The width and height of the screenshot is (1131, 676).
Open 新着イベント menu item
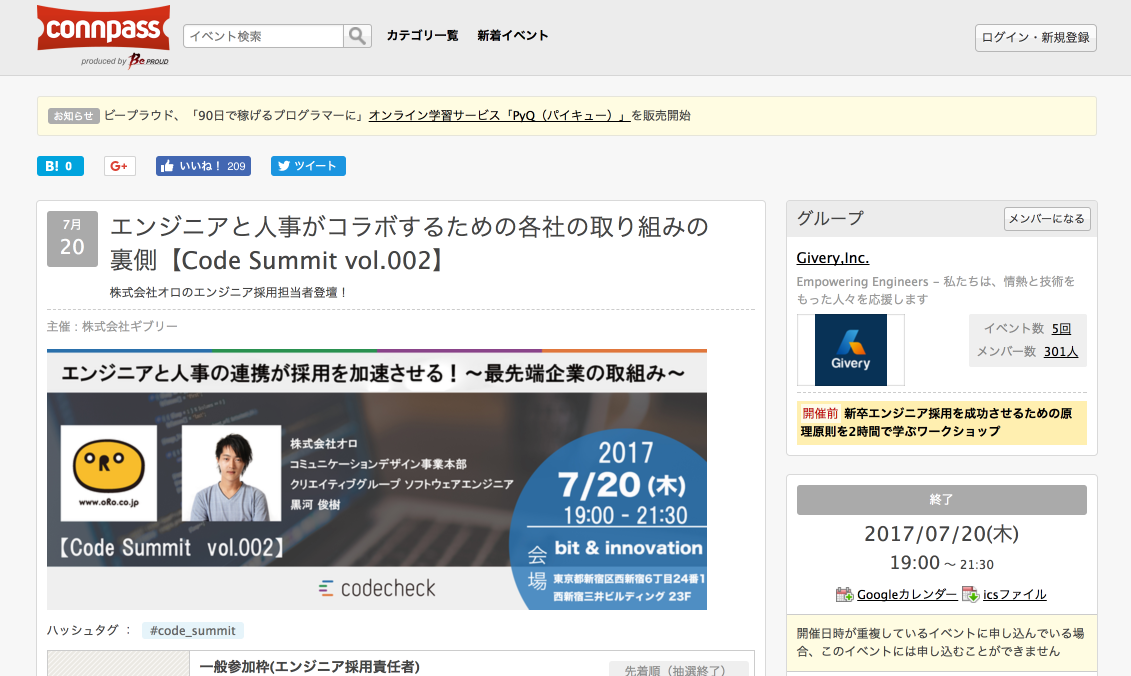click(x=513, y=35)
